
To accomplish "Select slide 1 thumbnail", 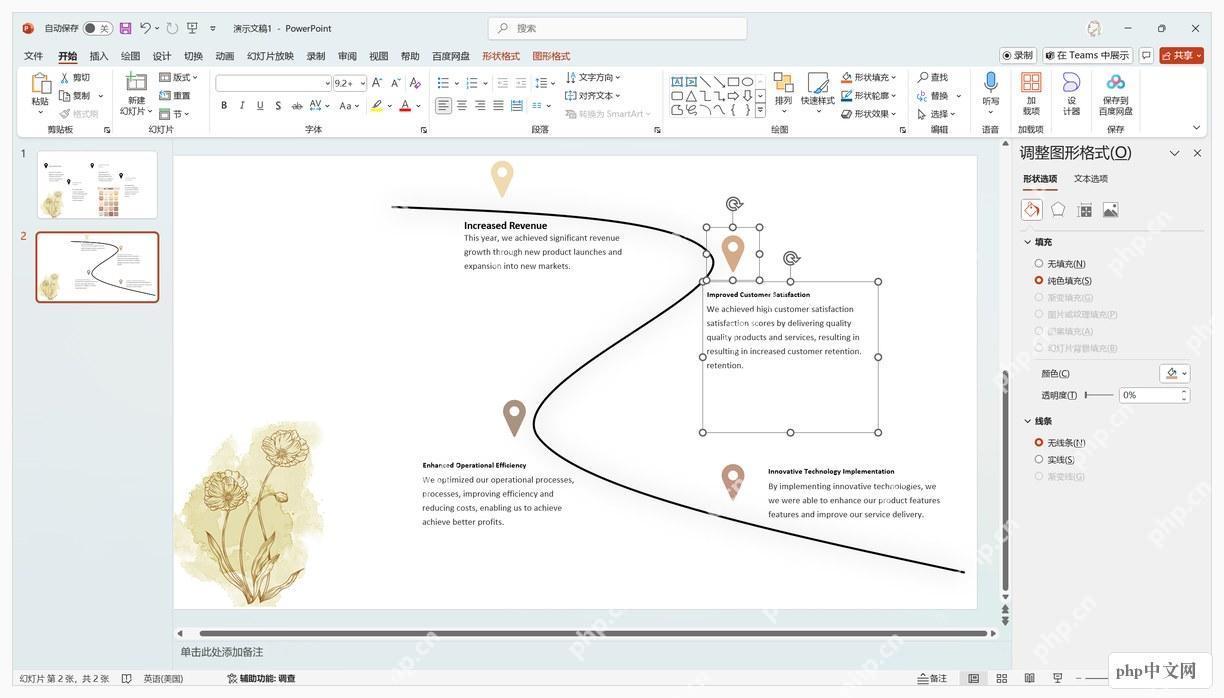I will tap(97, 185).
